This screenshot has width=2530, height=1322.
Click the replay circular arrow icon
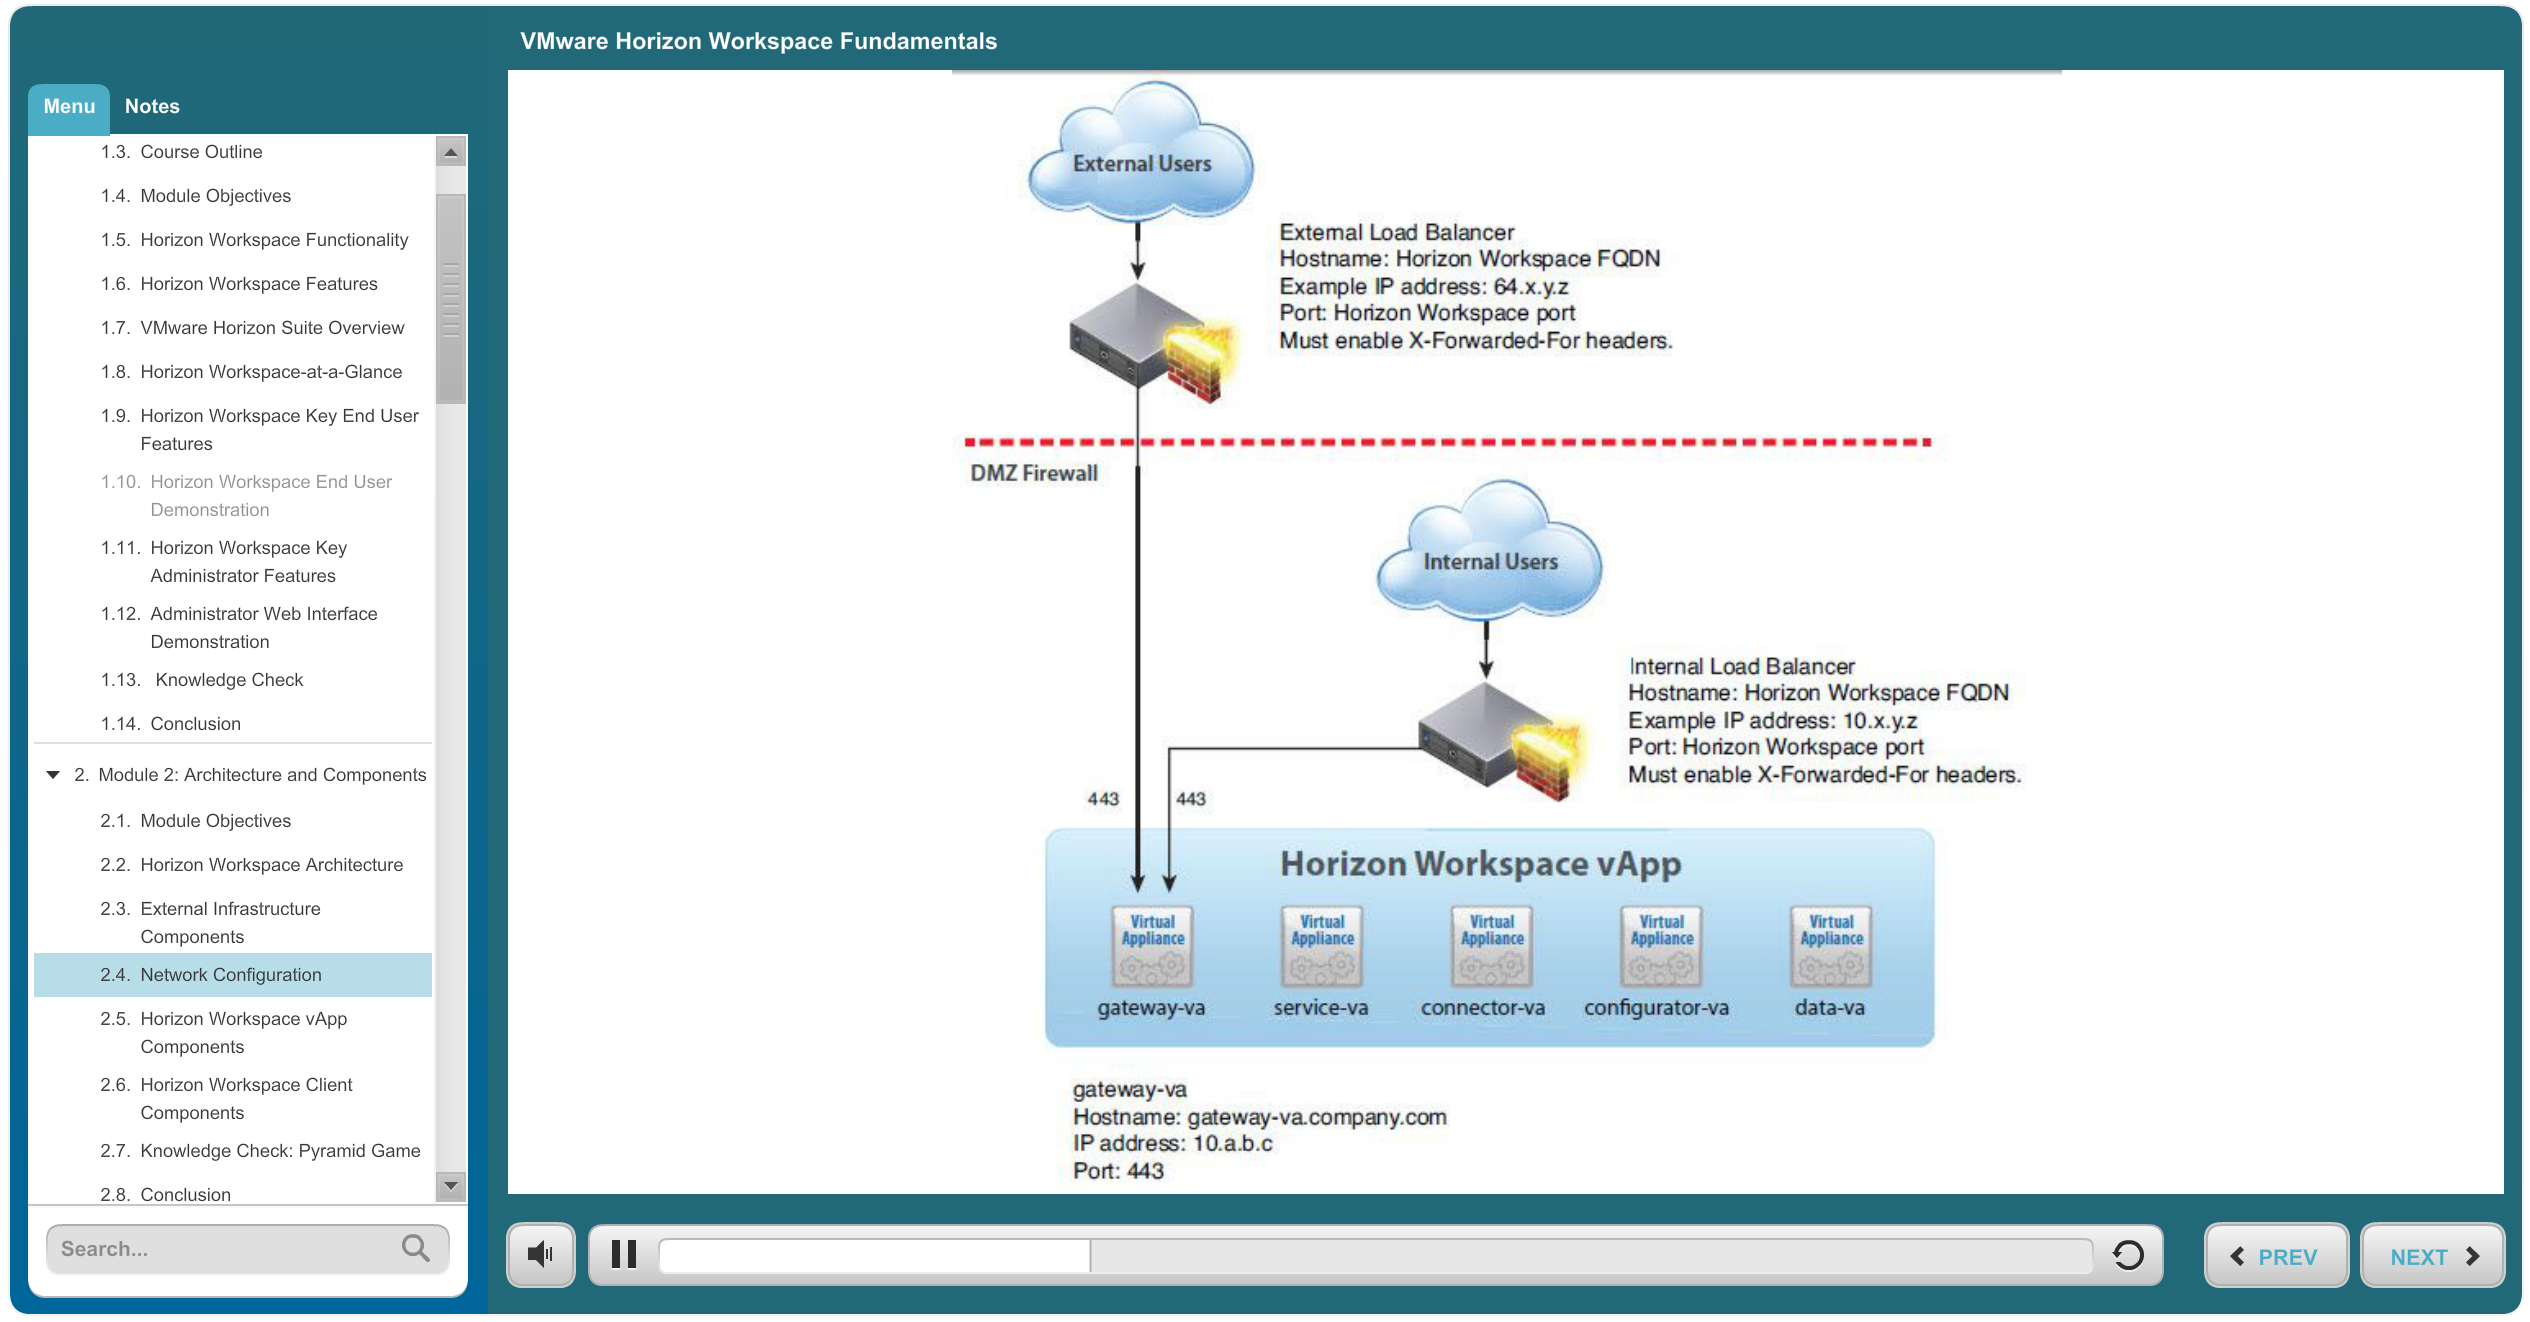pyautogui.click(x=2128, y=1255)
